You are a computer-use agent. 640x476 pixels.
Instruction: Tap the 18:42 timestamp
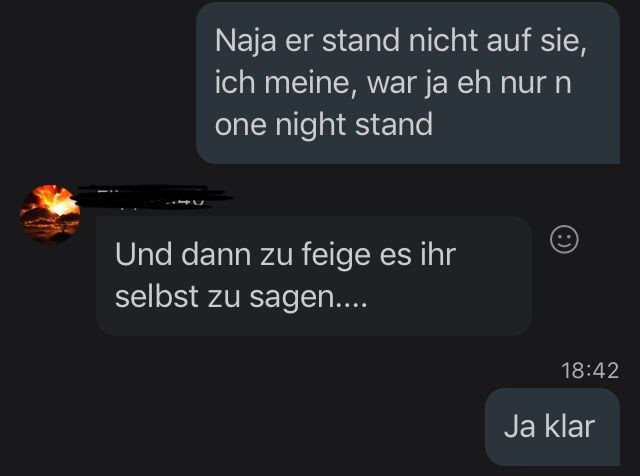(590, 371)
